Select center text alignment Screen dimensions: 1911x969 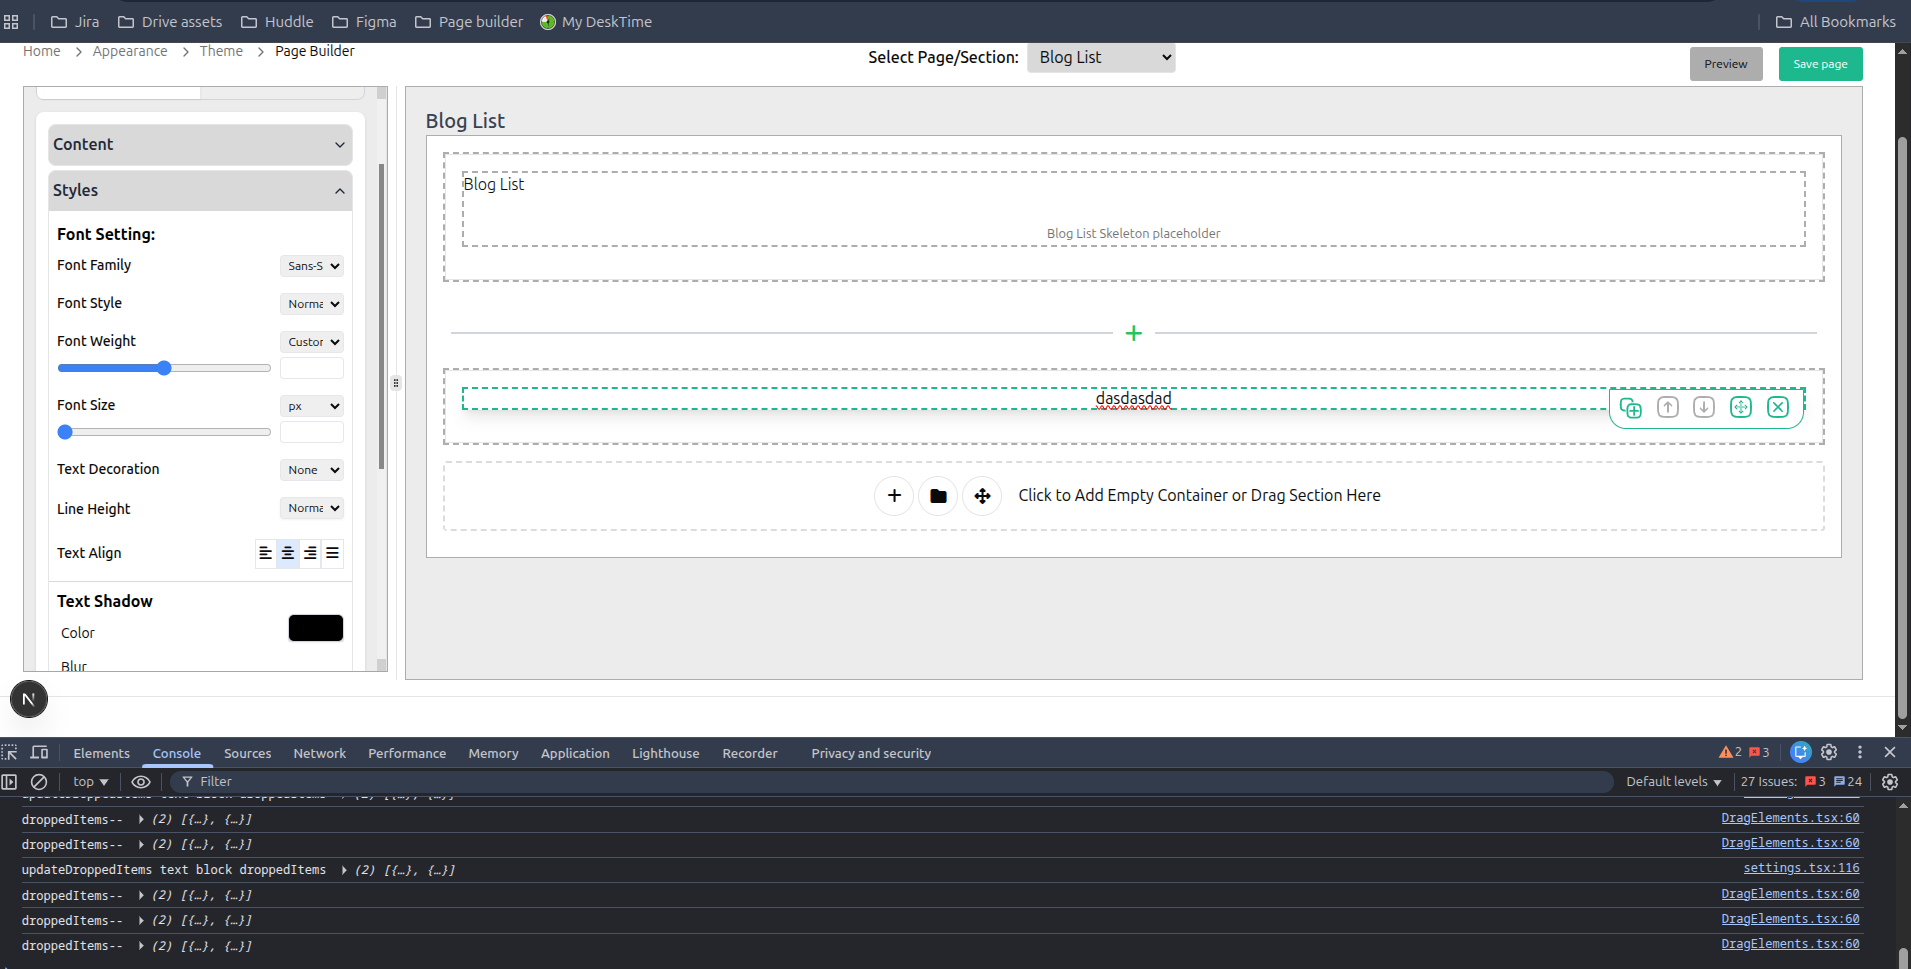(x=288, y=553)
